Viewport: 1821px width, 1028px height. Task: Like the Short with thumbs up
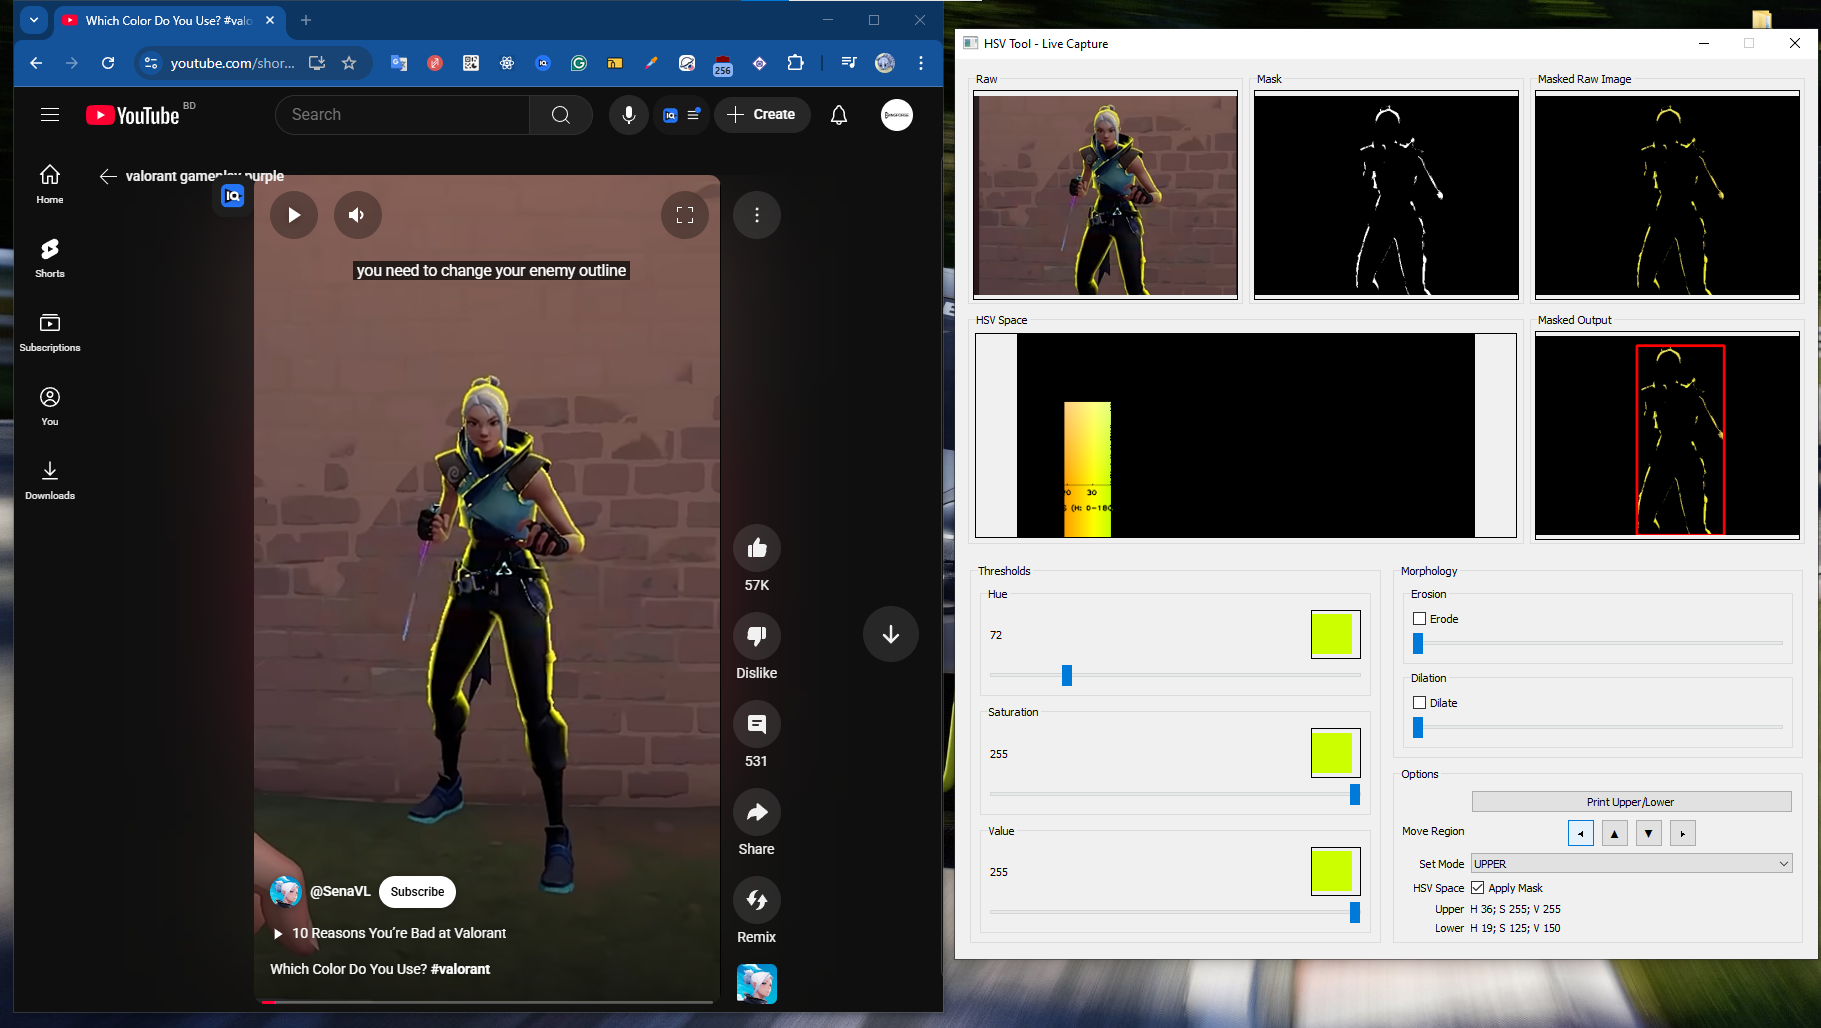(x=757, y=548)
